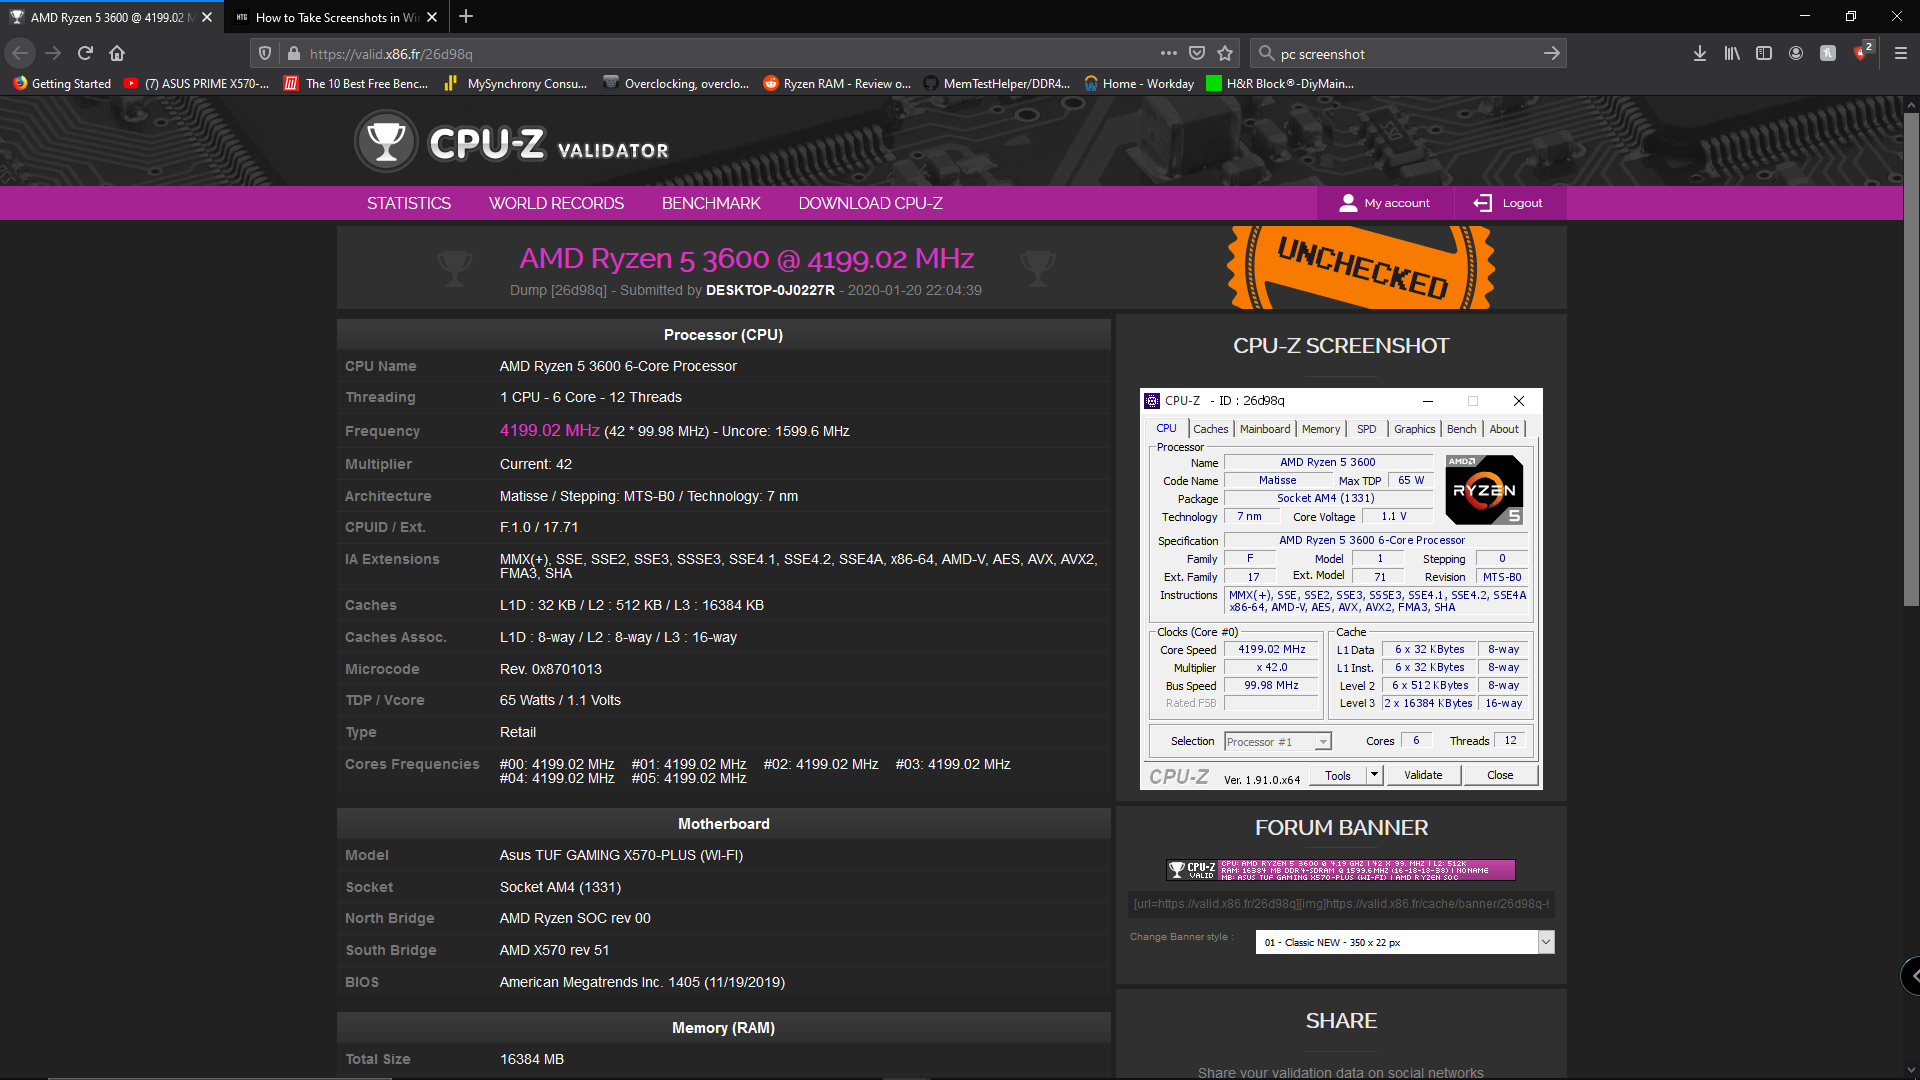This screenshot has width=1920, height=1080.
Task: Click the Validate button in CPU-Z
Action: tap(1422, 775)
